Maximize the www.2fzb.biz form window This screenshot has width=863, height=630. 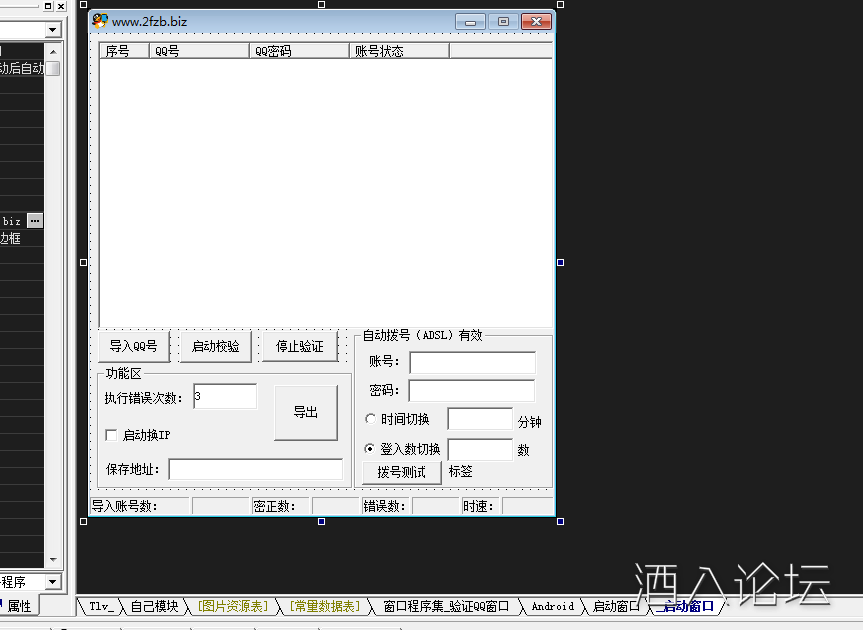pyautogui.click(x=503, y=21)
